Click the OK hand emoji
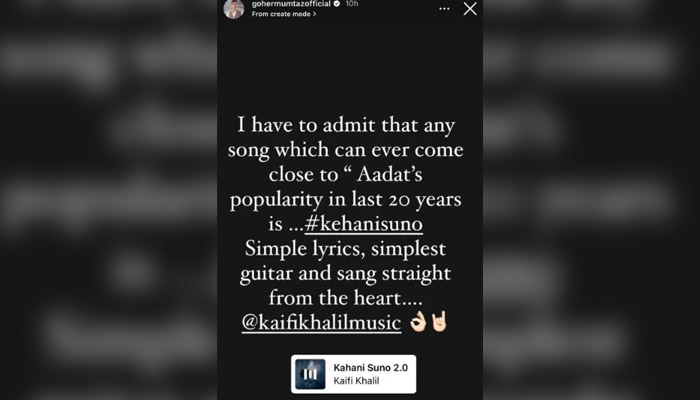 416,323
